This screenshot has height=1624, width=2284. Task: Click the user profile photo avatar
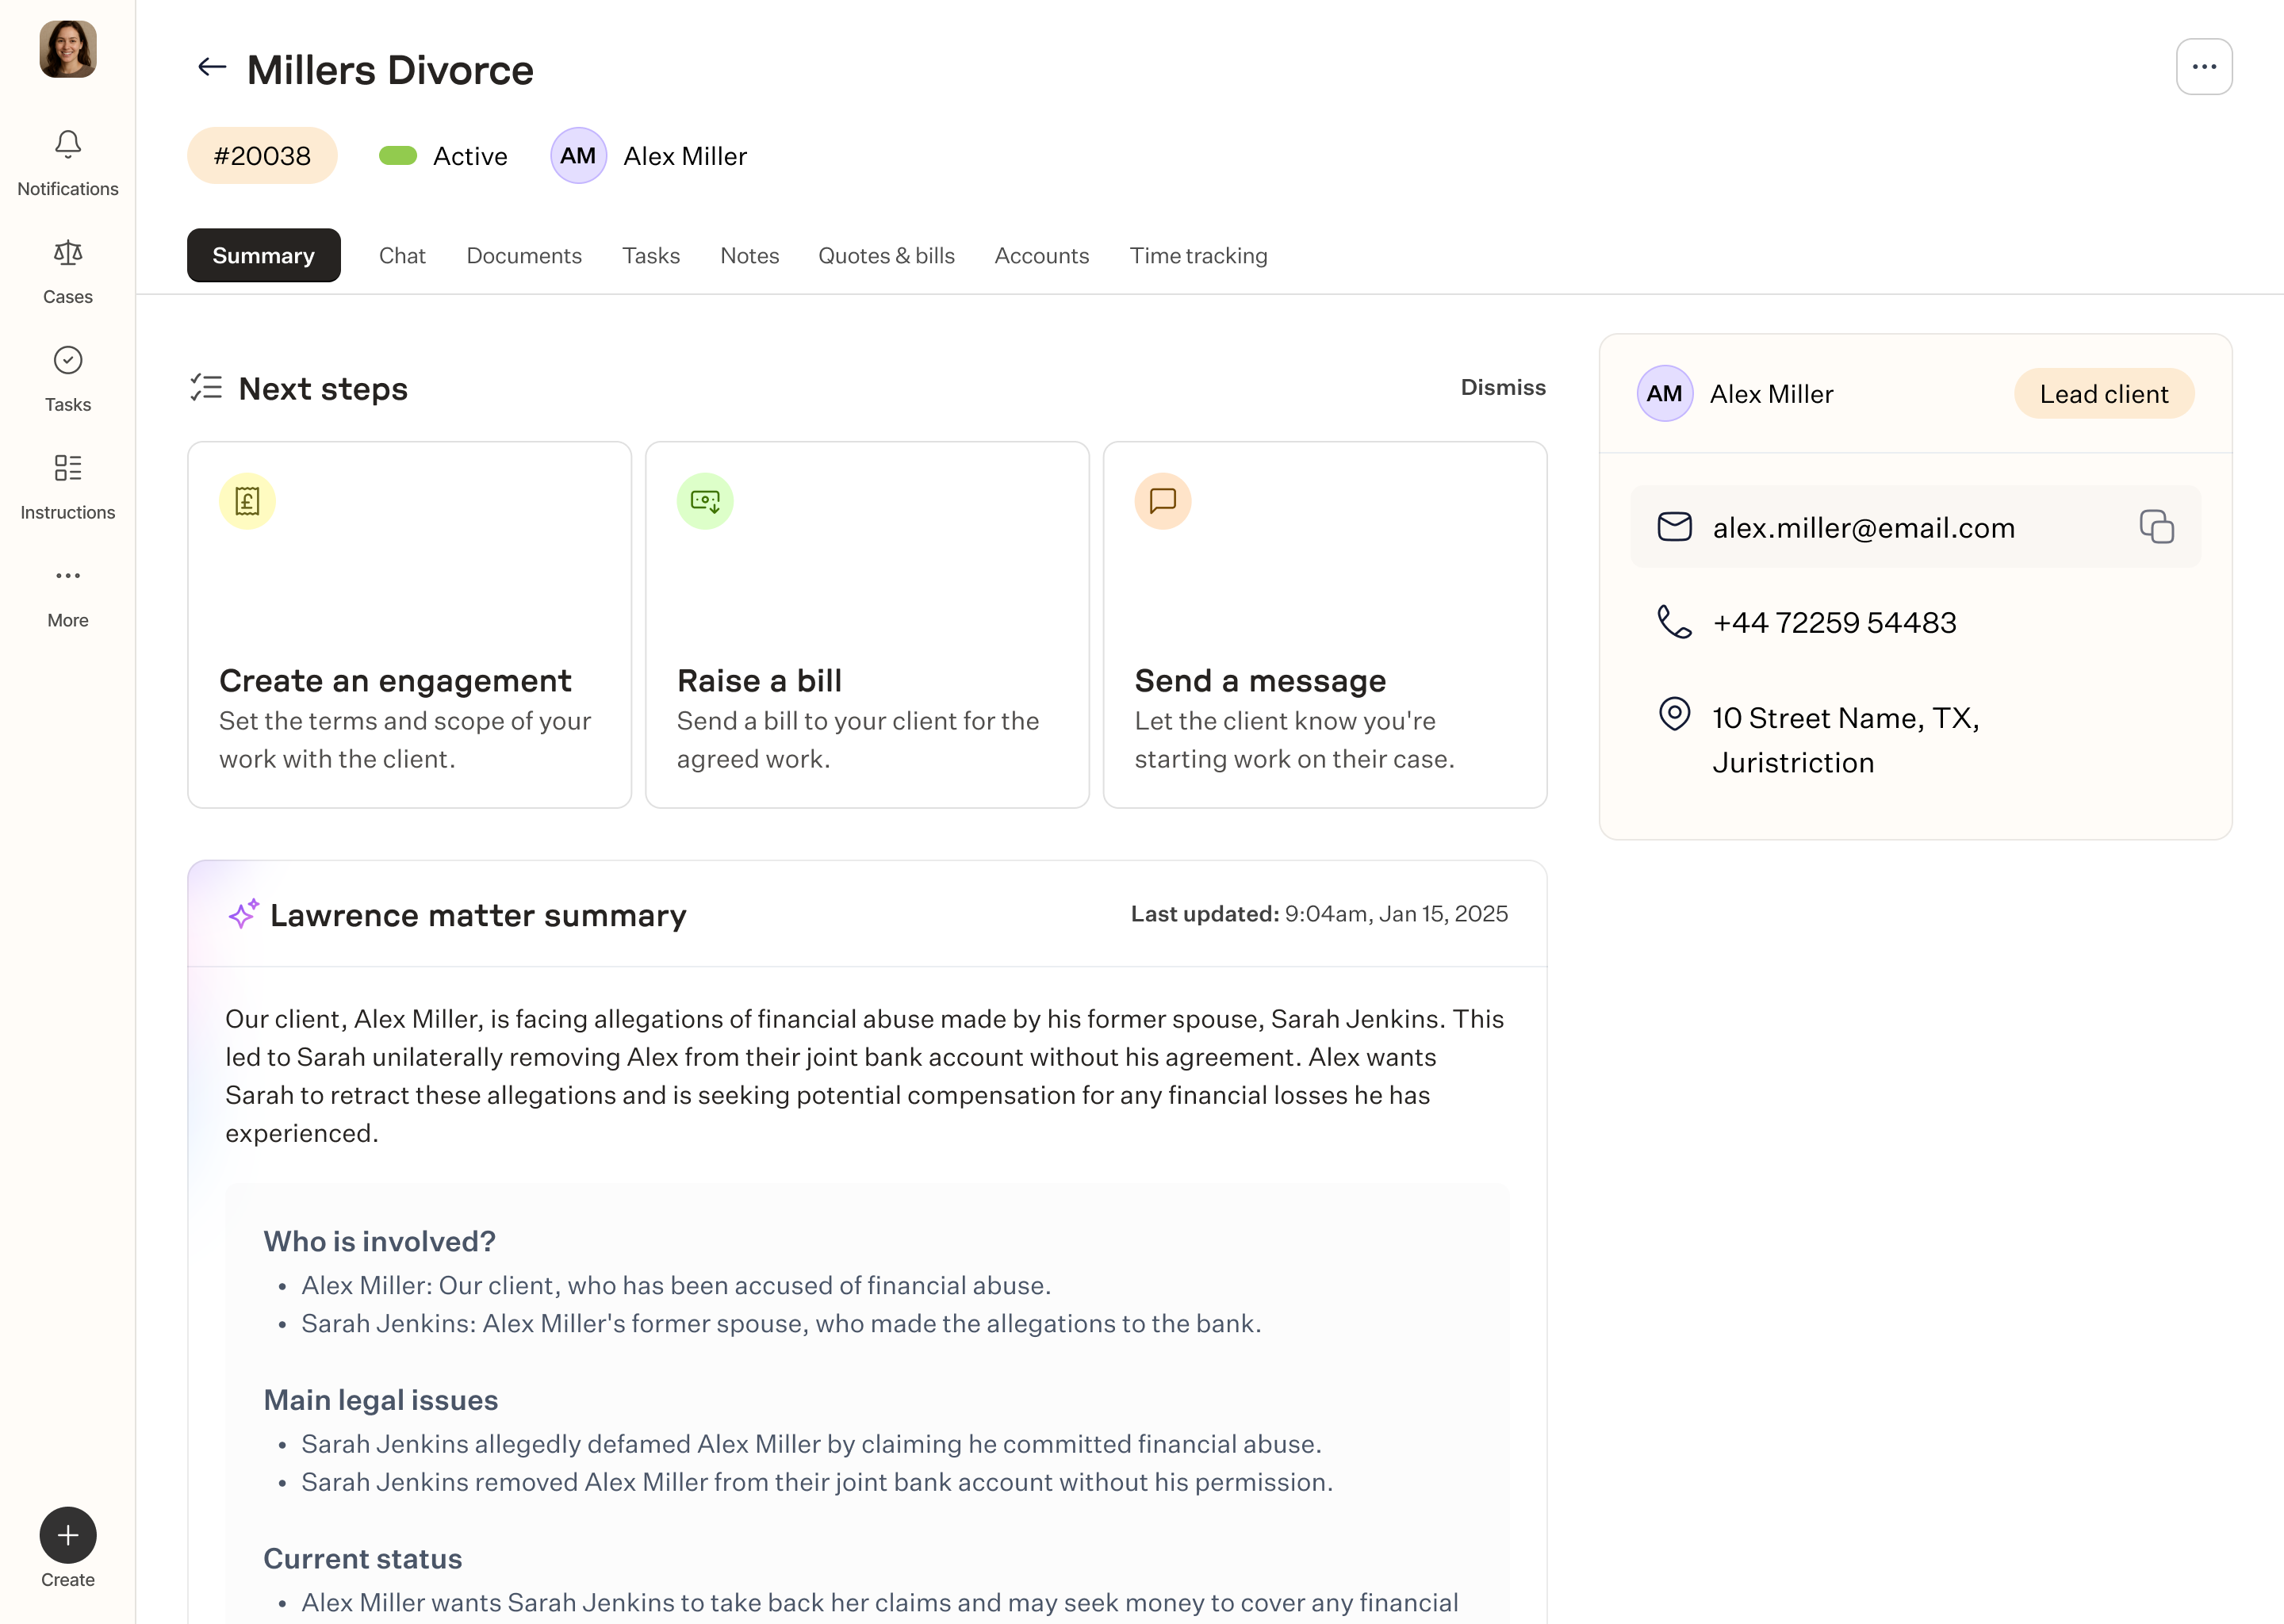68,49
